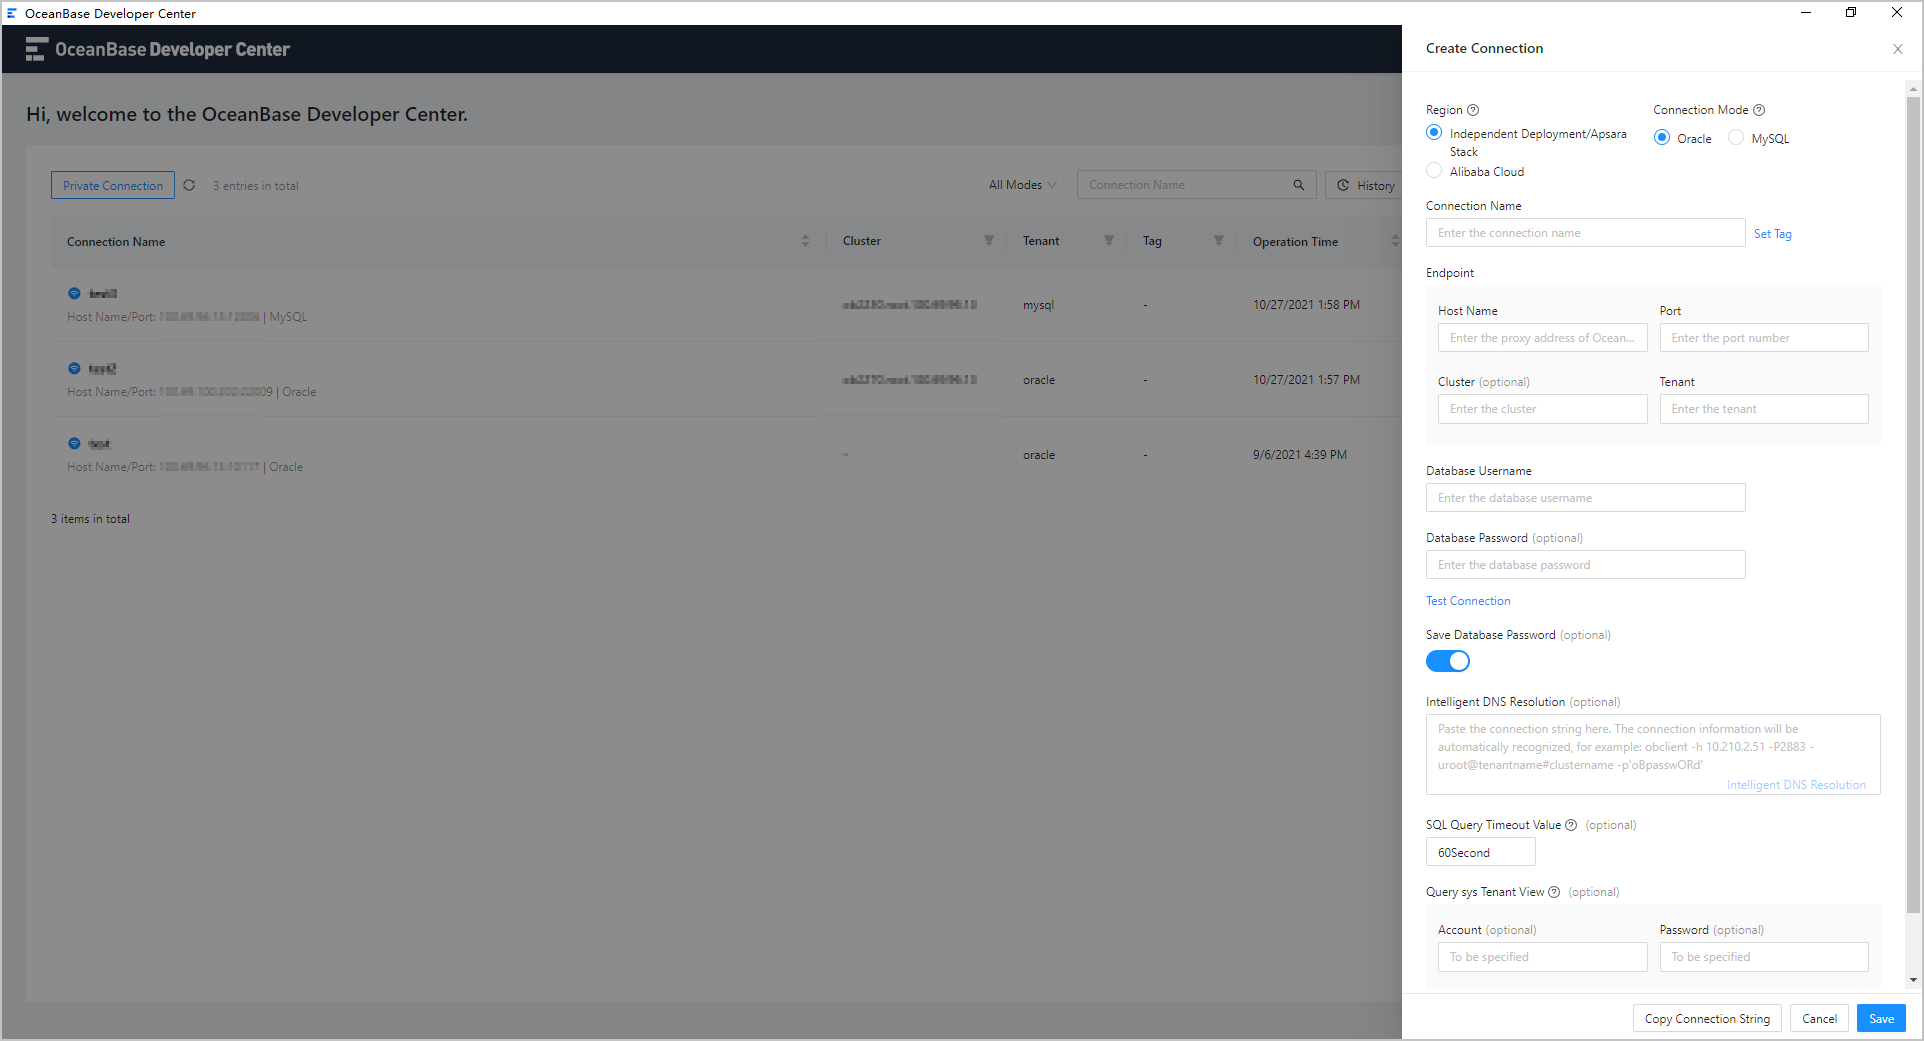Click the SQL Query Timeout Value field
The width and height of the screenshot is (1924, 1041).
(1480, 852)
